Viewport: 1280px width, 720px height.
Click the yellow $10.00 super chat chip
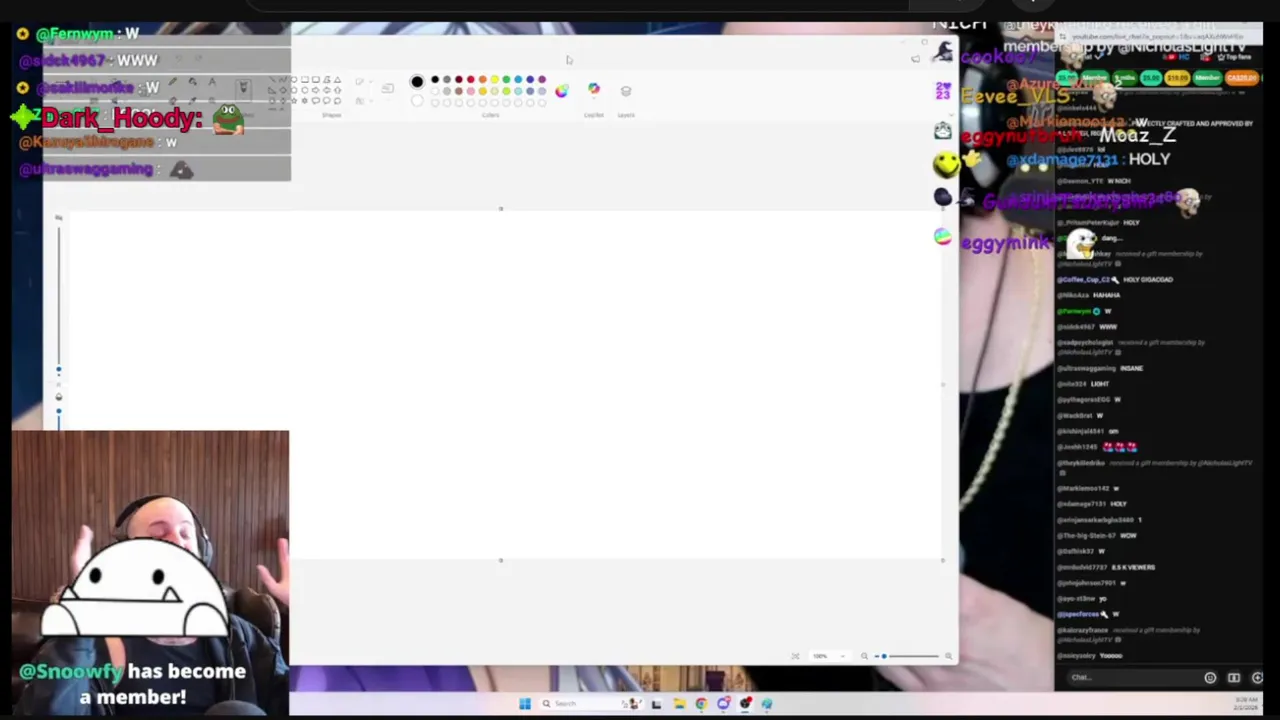pyautogui.click(x=1177, y=78)
